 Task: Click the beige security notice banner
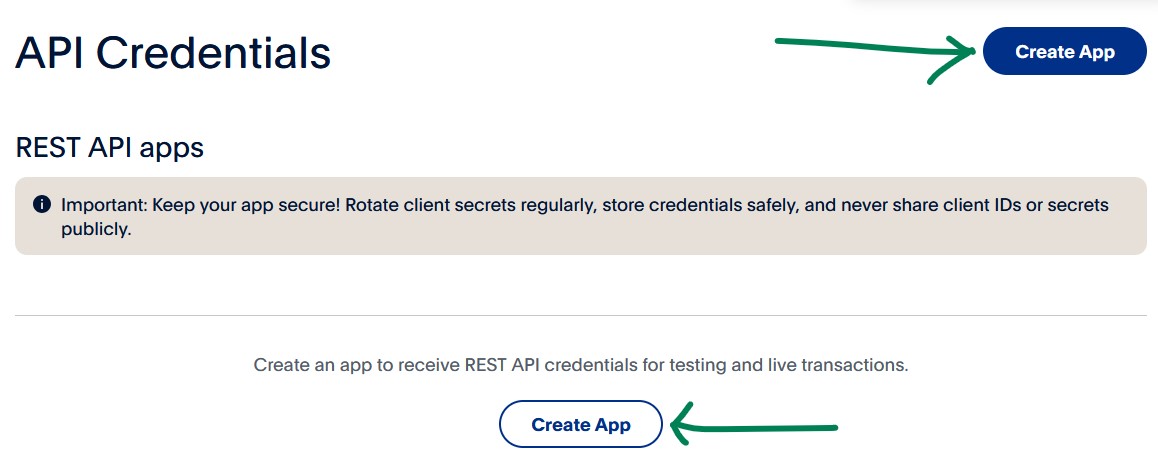pyautogui.click(x=580, y=216)
